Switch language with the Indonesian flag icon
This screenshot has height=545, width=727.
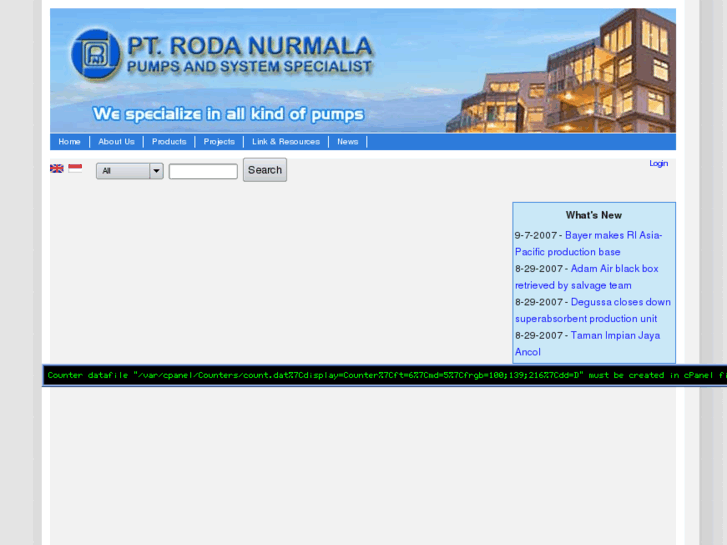click(x=75, y=168)
